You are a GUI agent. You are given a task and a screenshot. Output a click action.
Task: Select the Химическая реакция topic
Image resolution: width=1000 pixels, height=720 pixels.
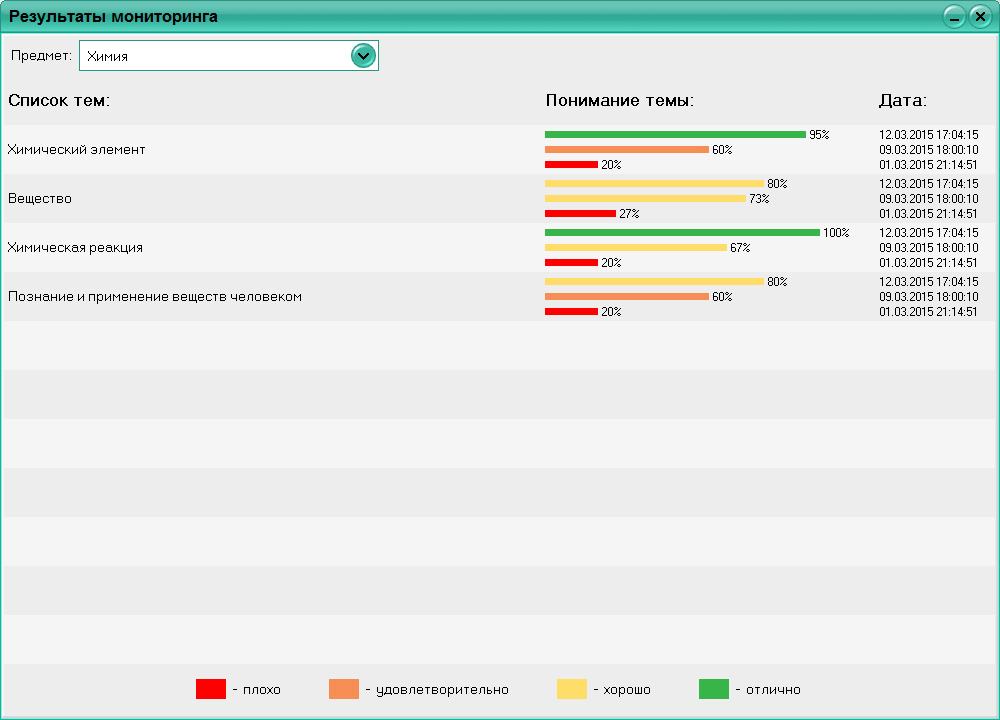75,247
